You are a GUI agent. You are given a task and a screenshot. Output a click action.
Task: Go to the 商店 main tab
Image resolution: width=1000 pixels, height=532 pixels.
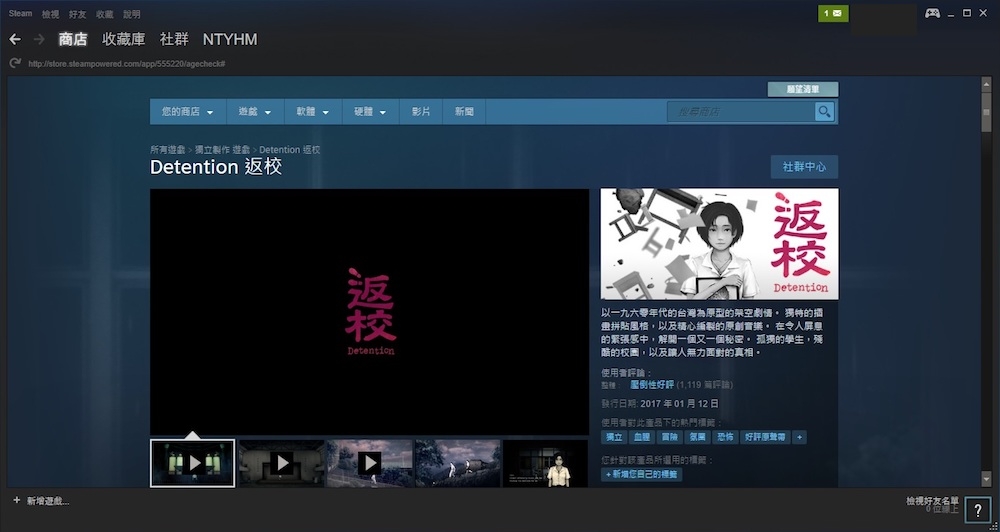point(73,40)
